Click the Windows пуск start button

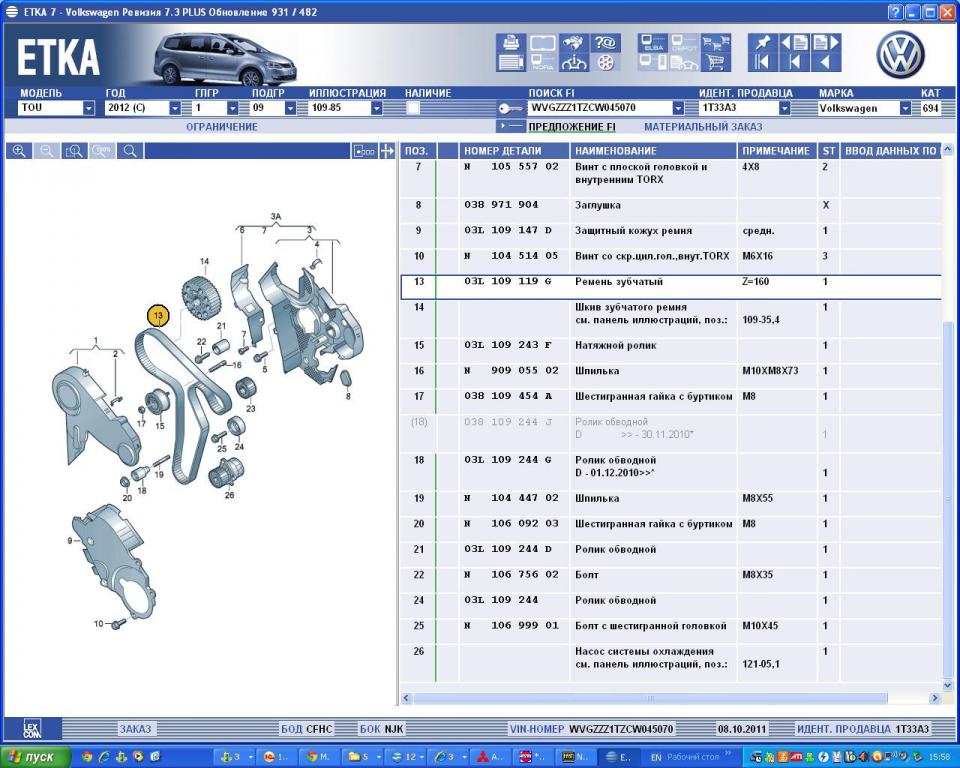pos(37,757)
